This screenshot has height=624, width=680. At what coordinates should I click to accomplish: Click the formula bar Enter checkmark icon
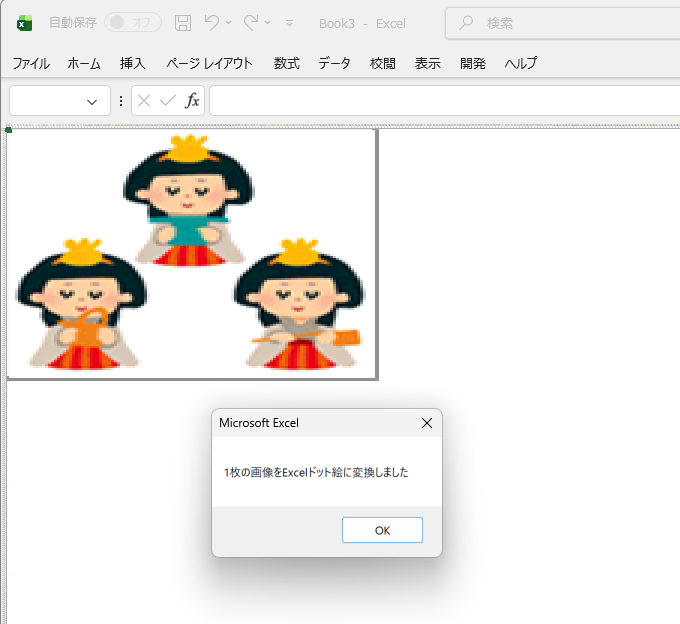click(167, 101)
